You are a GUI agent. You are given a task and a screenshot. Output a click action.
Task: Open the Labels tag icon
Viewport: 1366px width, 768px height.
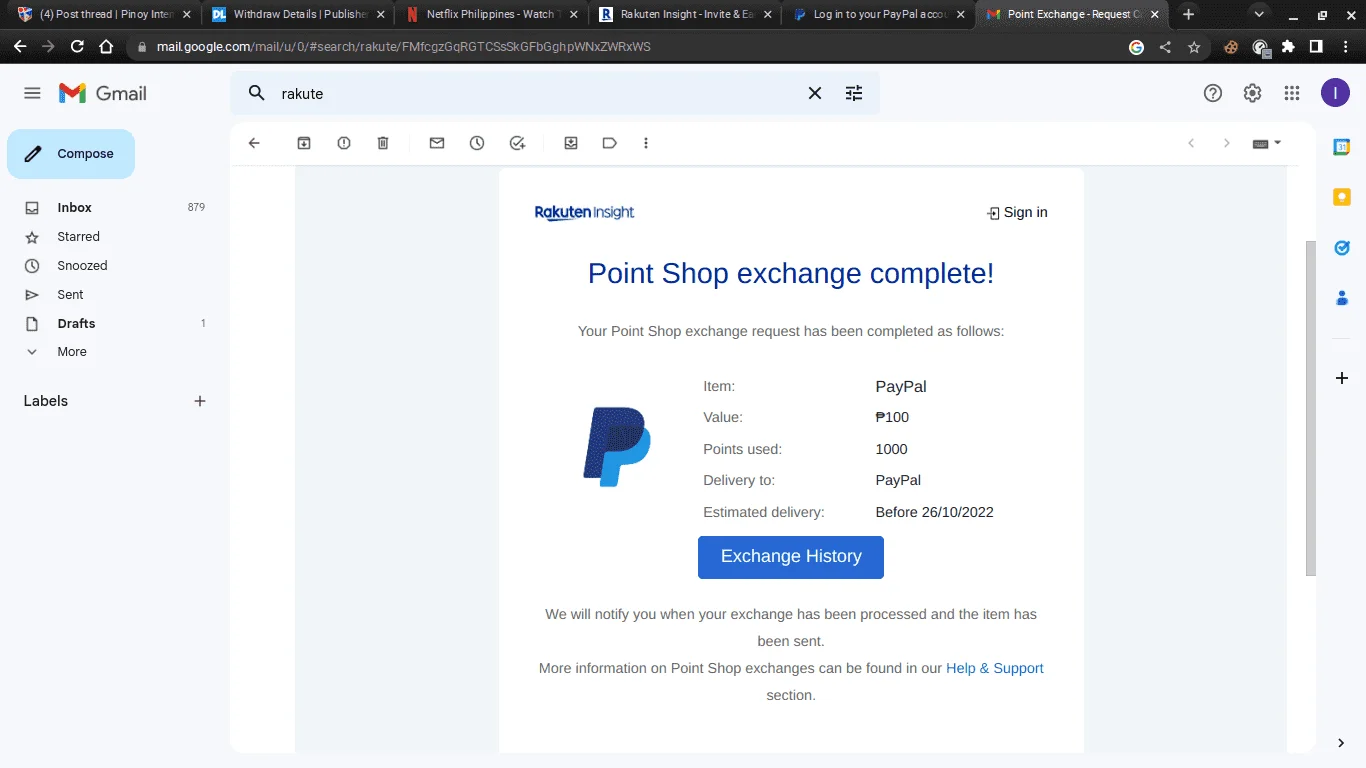[609, 143]
